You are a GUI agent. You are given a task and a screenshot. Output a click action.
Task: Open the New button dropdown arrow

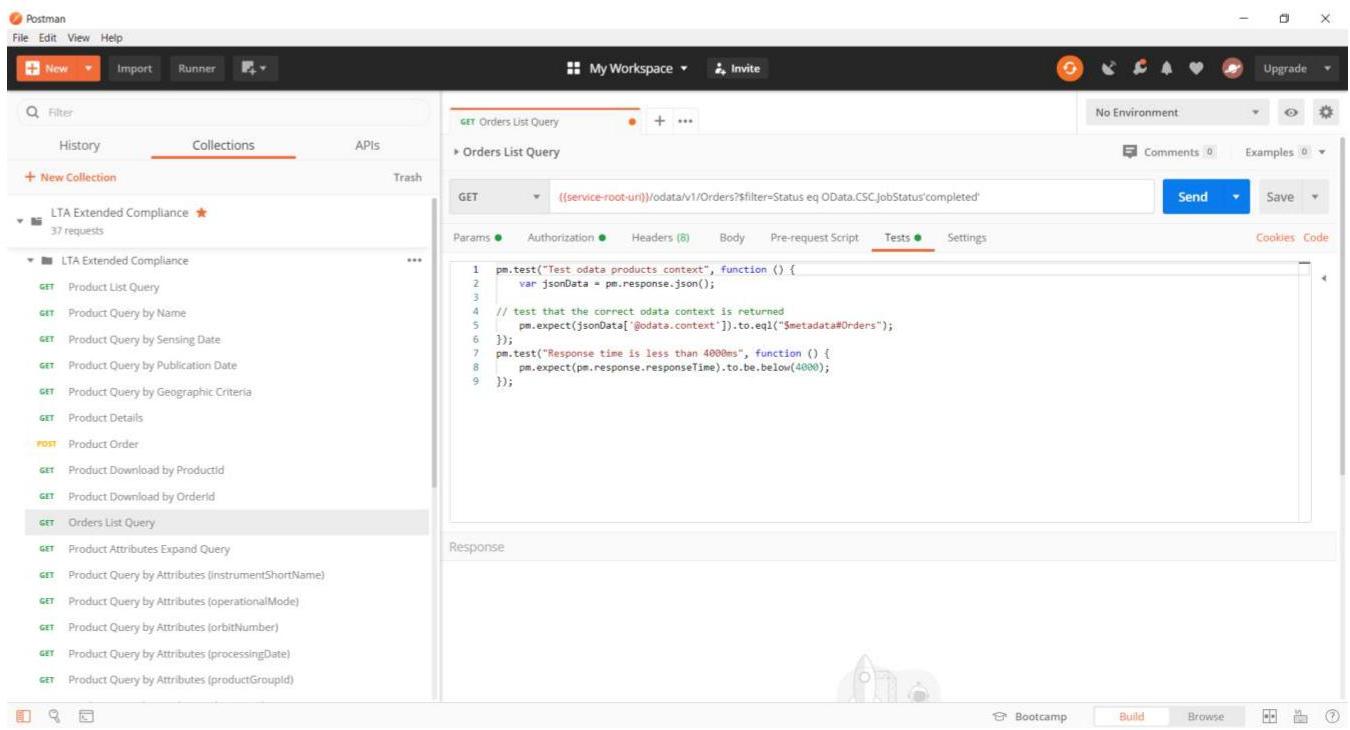tap(87, 68)
